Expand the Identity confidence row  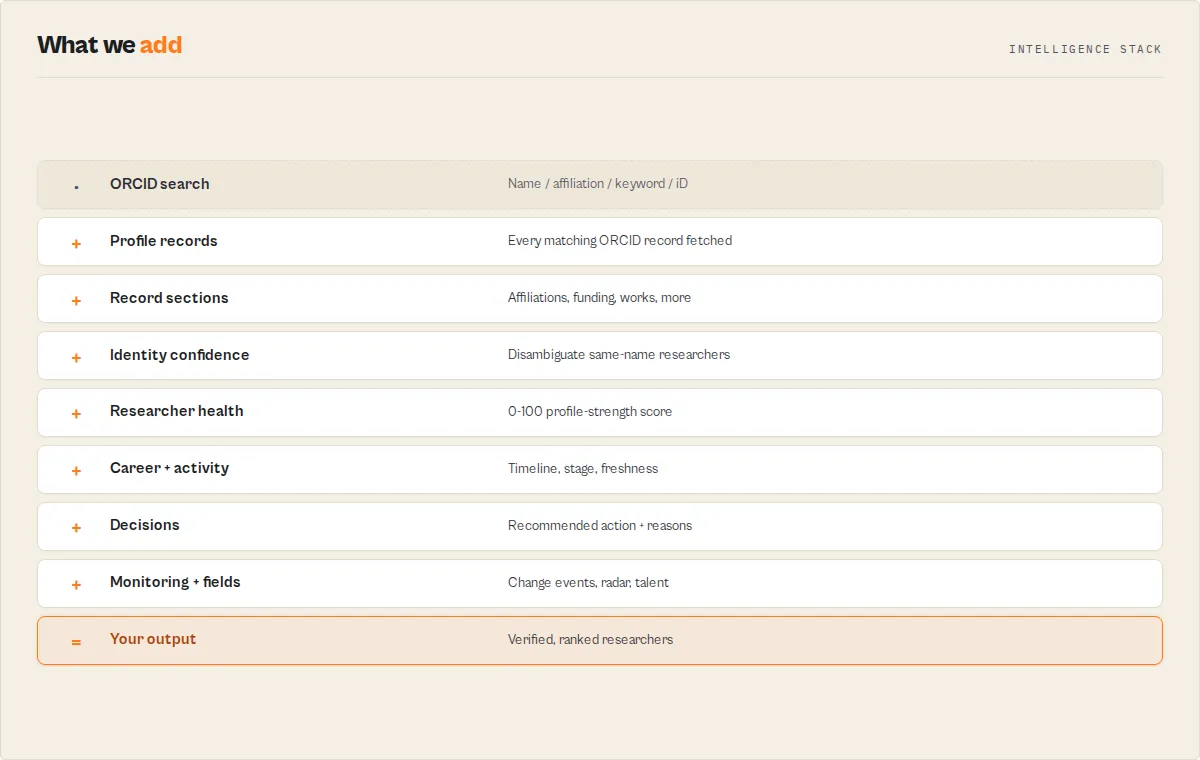click(600, 355)
